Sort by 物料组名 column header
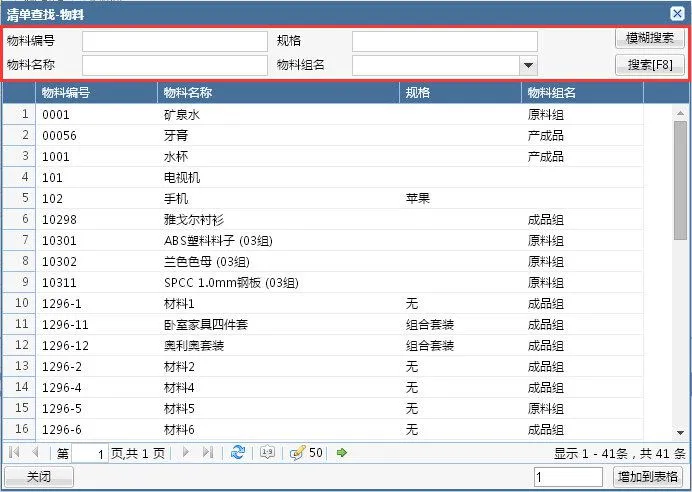This screenshot has width=692, height=492. 583,93
